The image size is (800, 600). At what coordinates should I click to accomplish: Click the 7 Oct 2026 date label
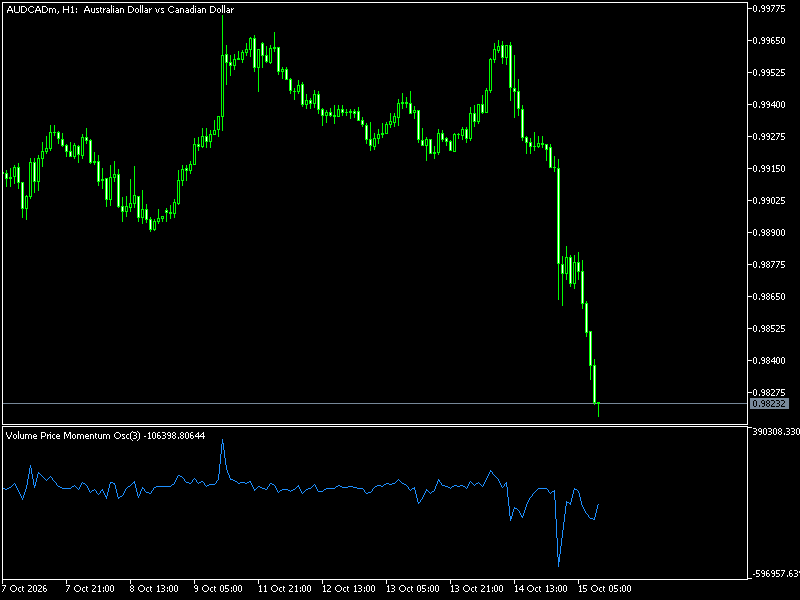pos(24,588)
